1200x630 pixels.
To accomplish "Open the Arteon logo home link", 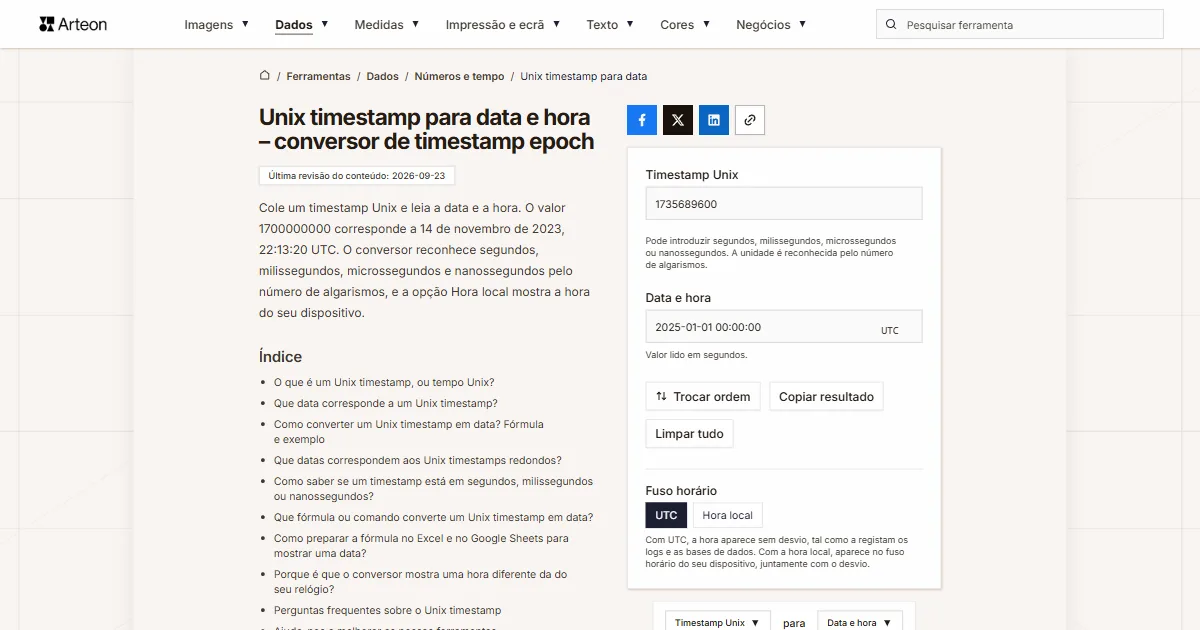I will [73, 24].
